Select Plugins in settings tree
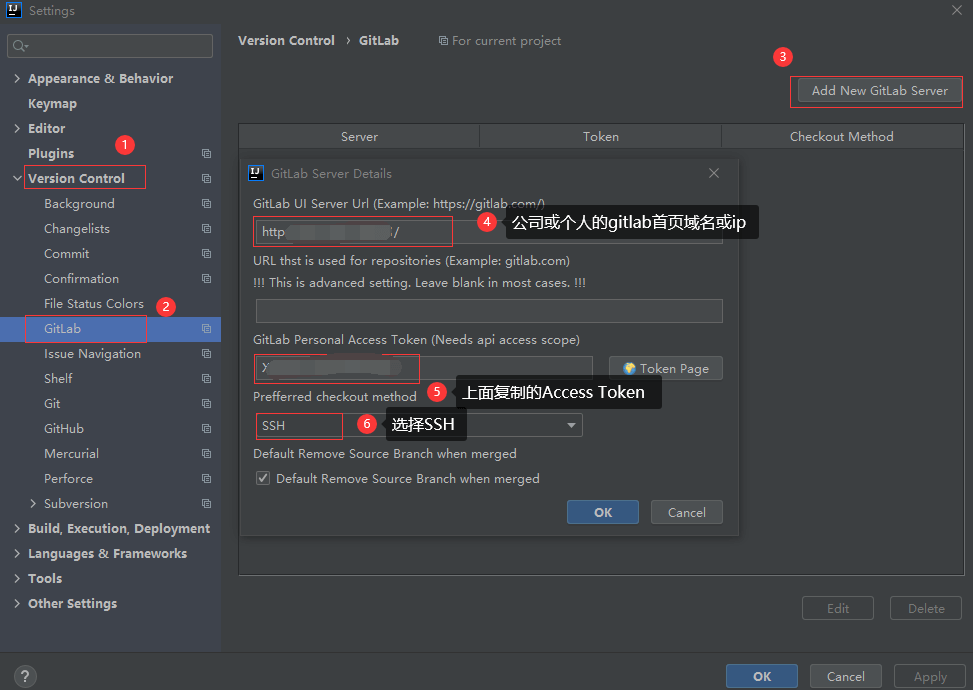 pos(51,153)
